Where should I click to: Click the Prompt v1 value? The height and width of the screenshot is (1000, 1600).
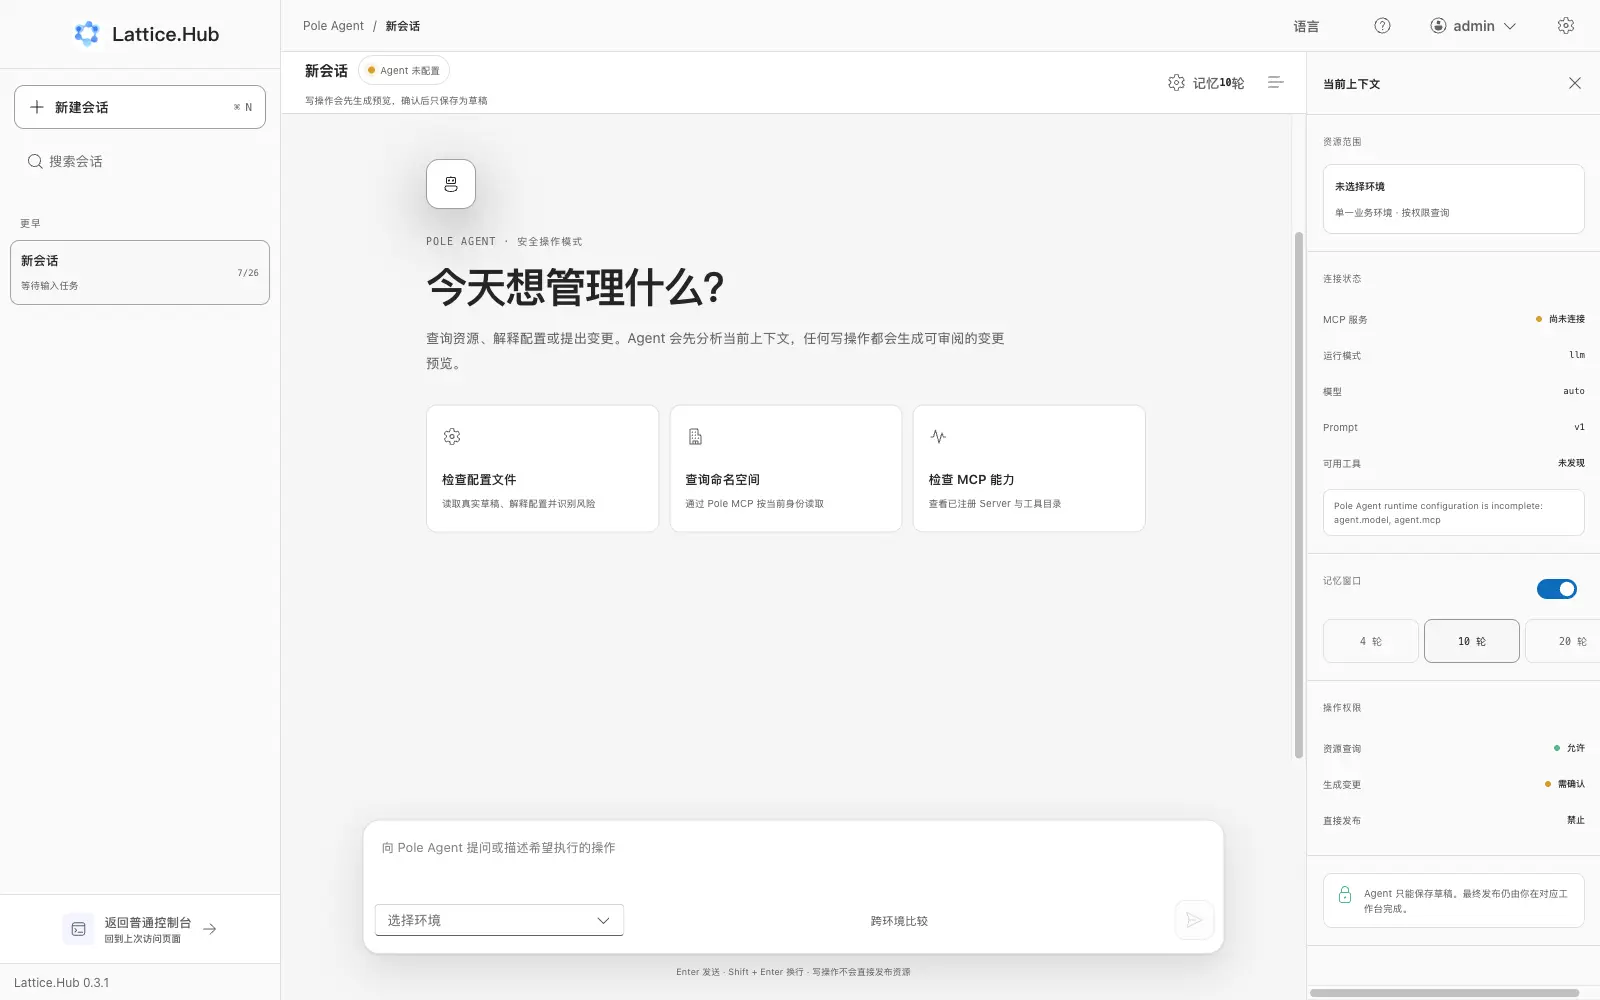pyautogui.click(x=1580, y=427)
